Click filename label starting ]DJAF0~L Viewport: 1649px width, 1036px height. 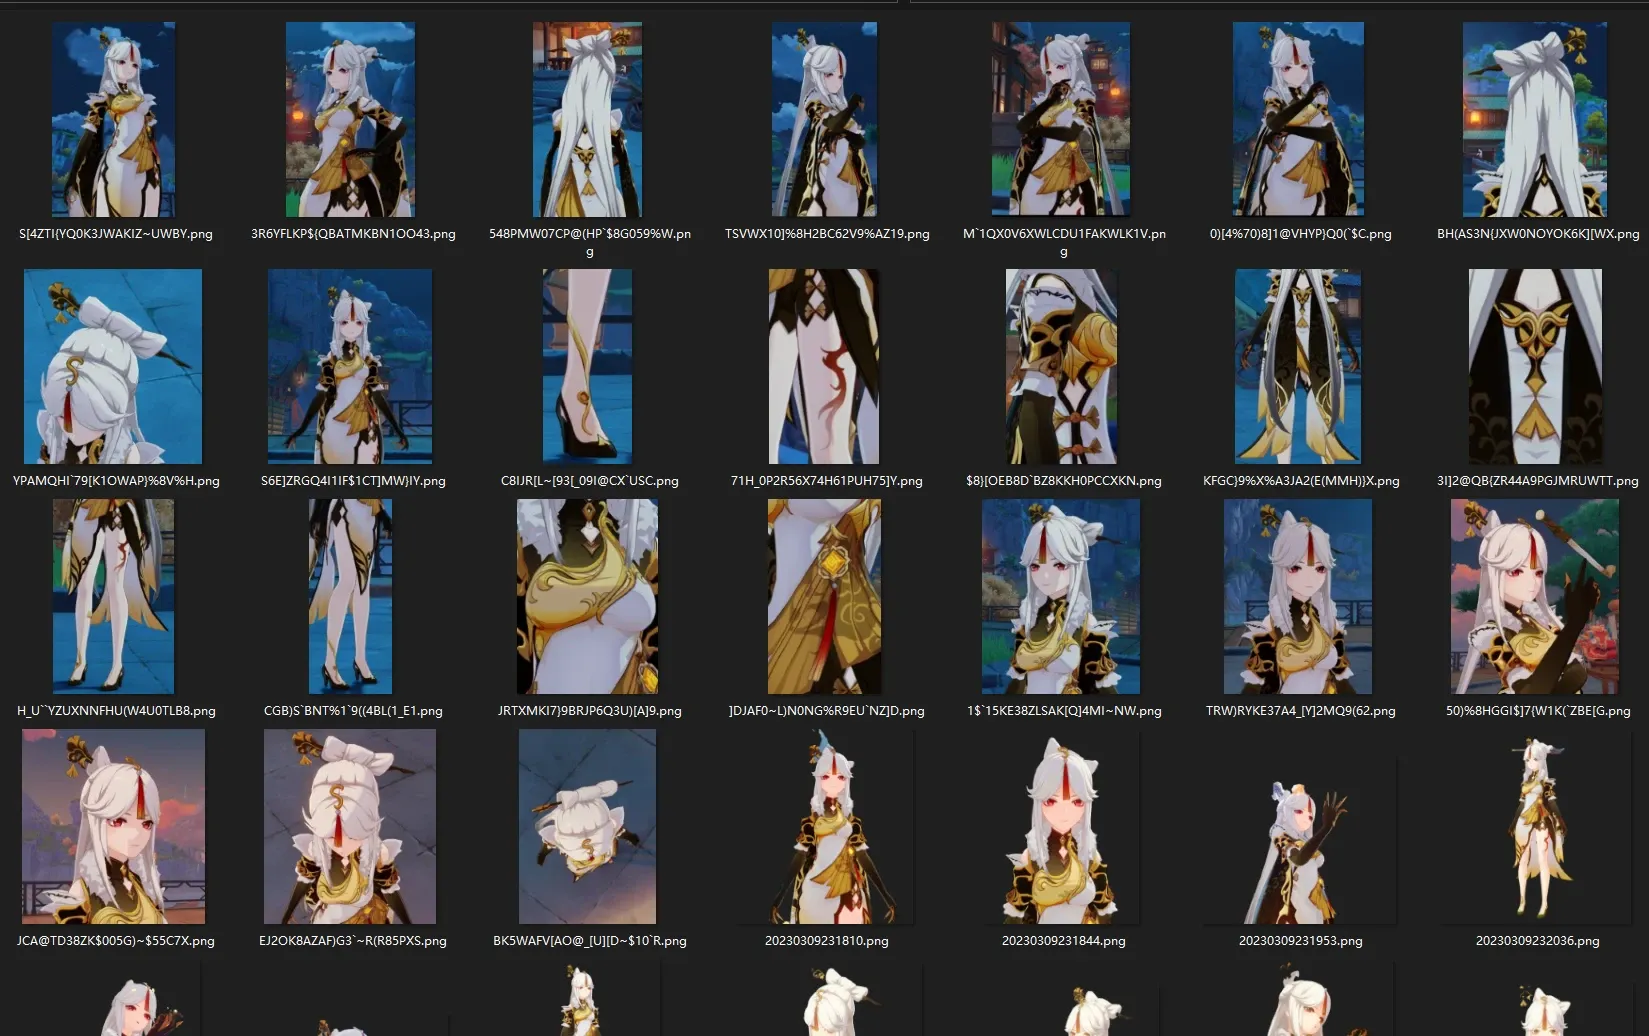827,711
